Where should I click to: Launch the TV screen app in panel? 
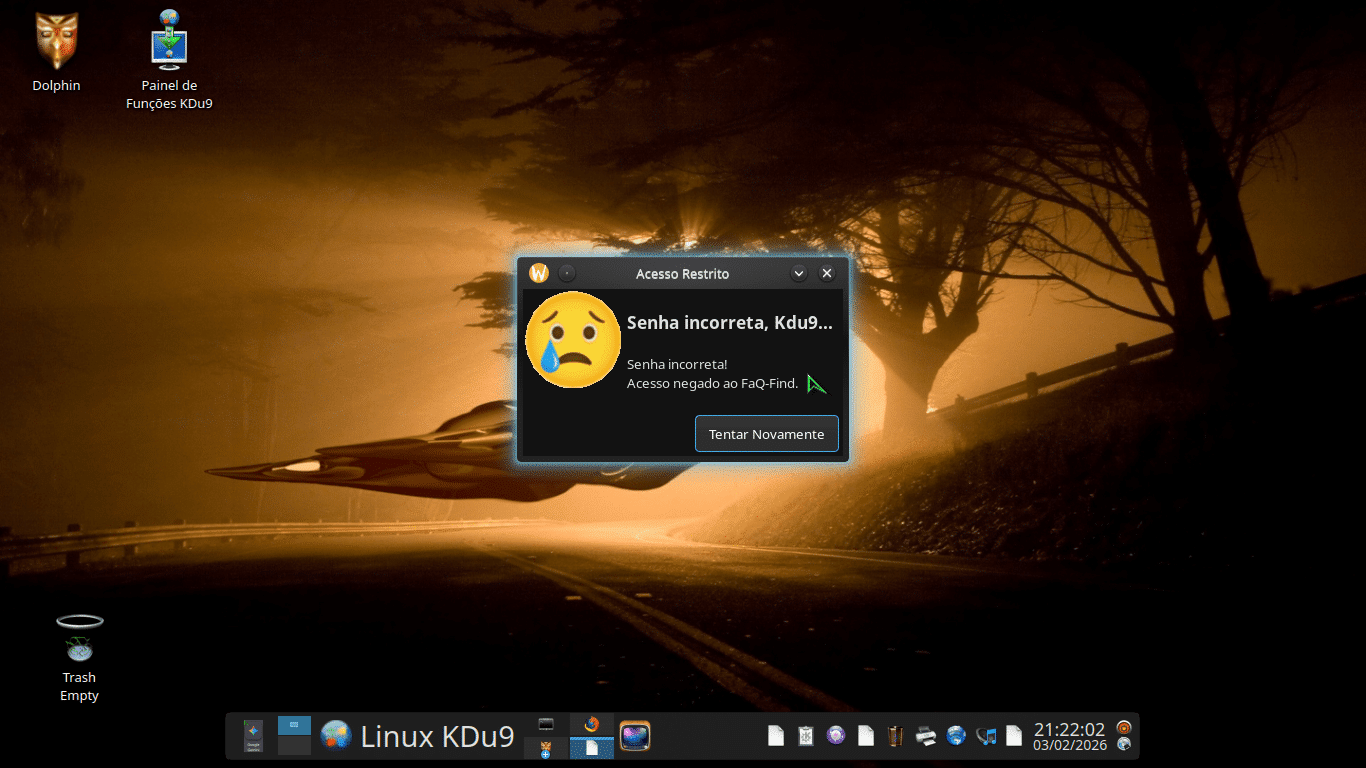click(635, 737)
